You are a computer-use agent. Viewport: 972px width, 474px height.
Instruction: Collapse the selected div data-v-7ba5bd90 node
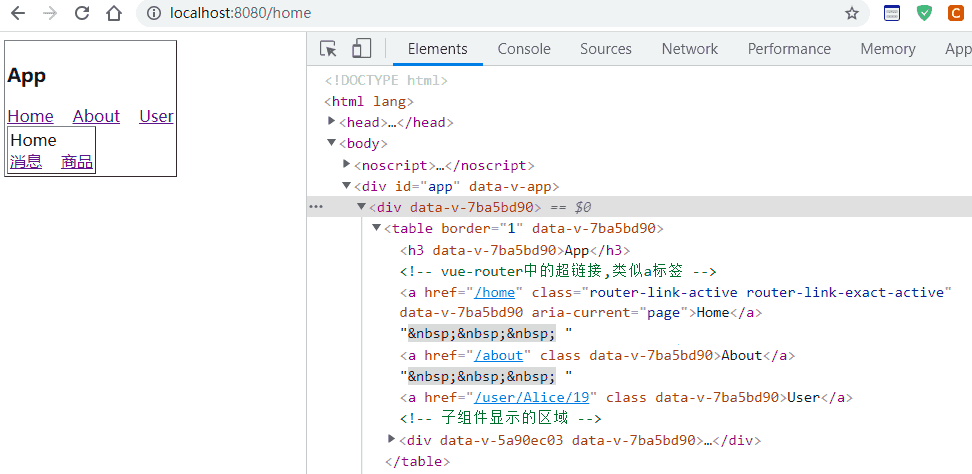click(x=361, y=207)
